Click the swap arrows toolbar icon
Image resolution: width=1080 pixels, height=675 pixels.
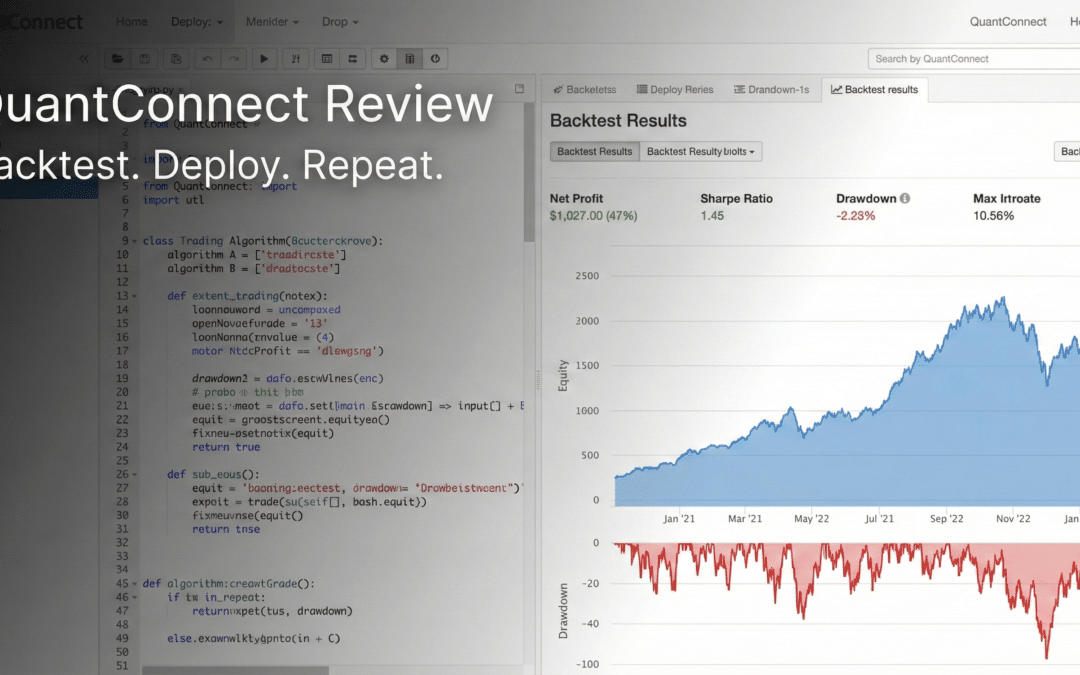(353, 59)
